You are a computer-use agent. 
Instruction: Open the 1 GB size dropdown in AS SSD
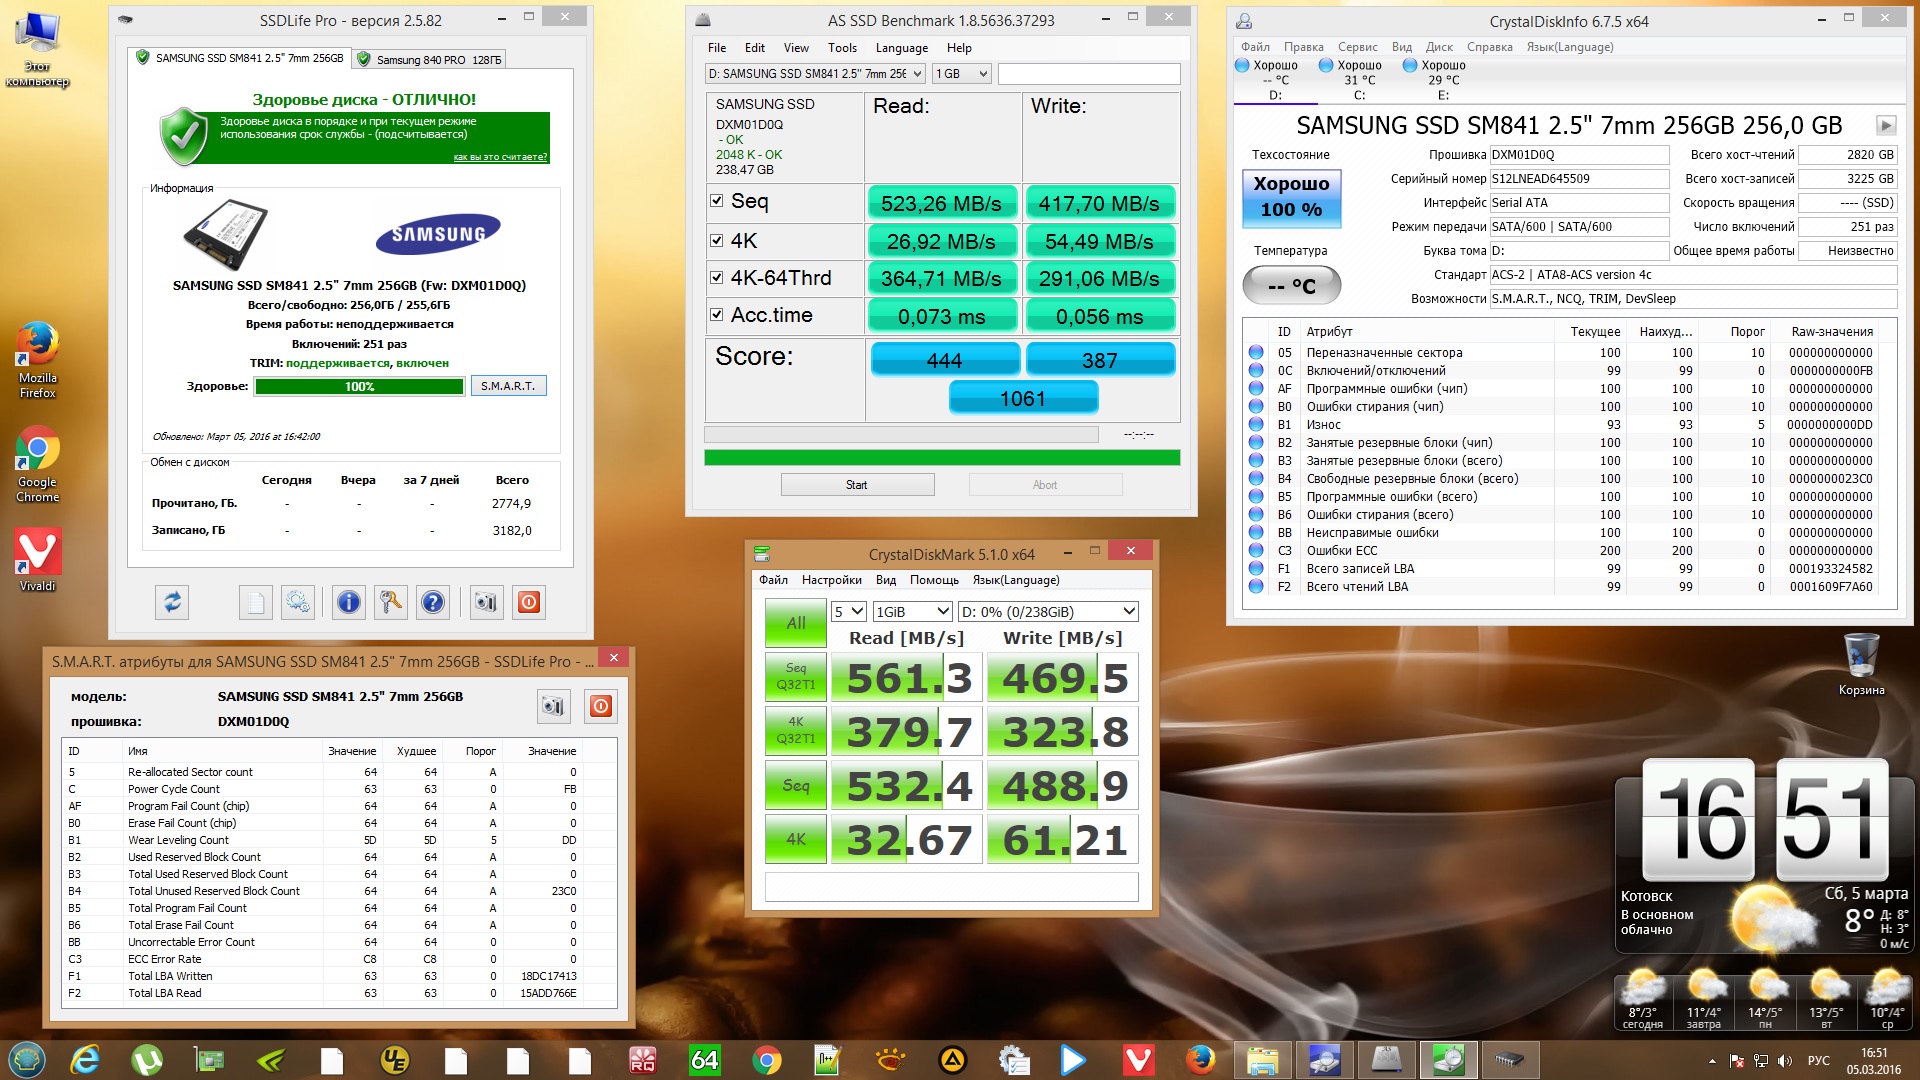(962, 74)
